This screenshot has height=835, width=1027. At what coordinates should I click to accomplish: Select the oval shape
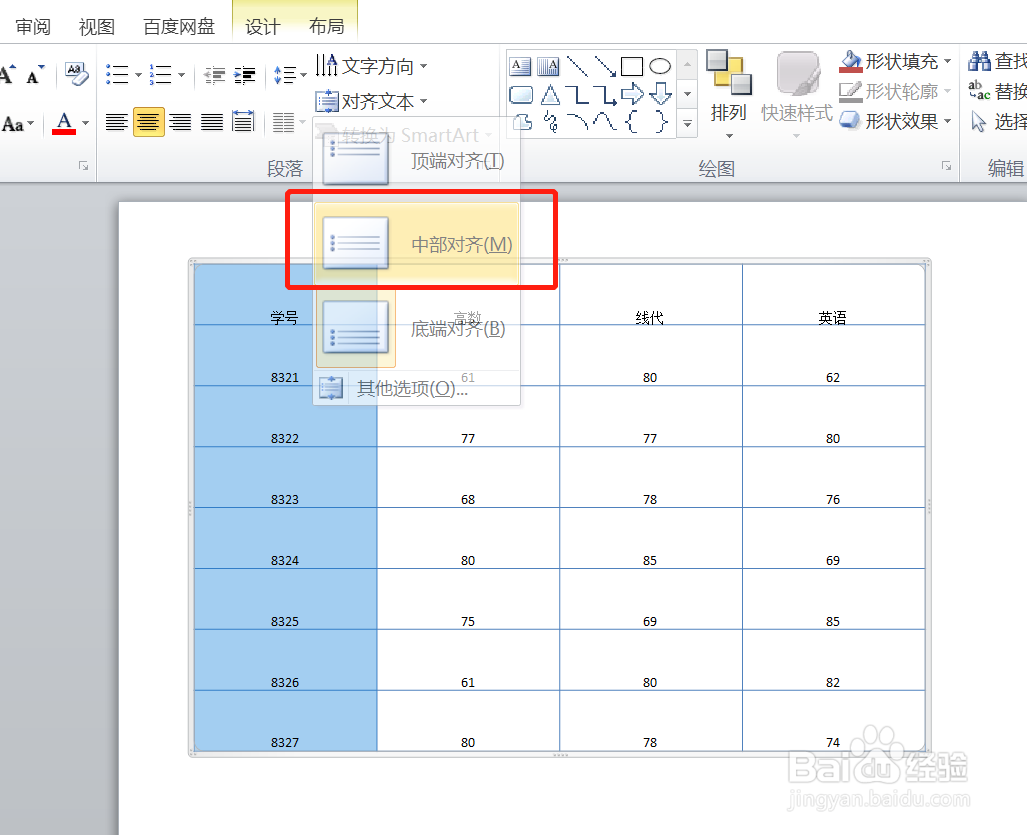click(660, 66)
